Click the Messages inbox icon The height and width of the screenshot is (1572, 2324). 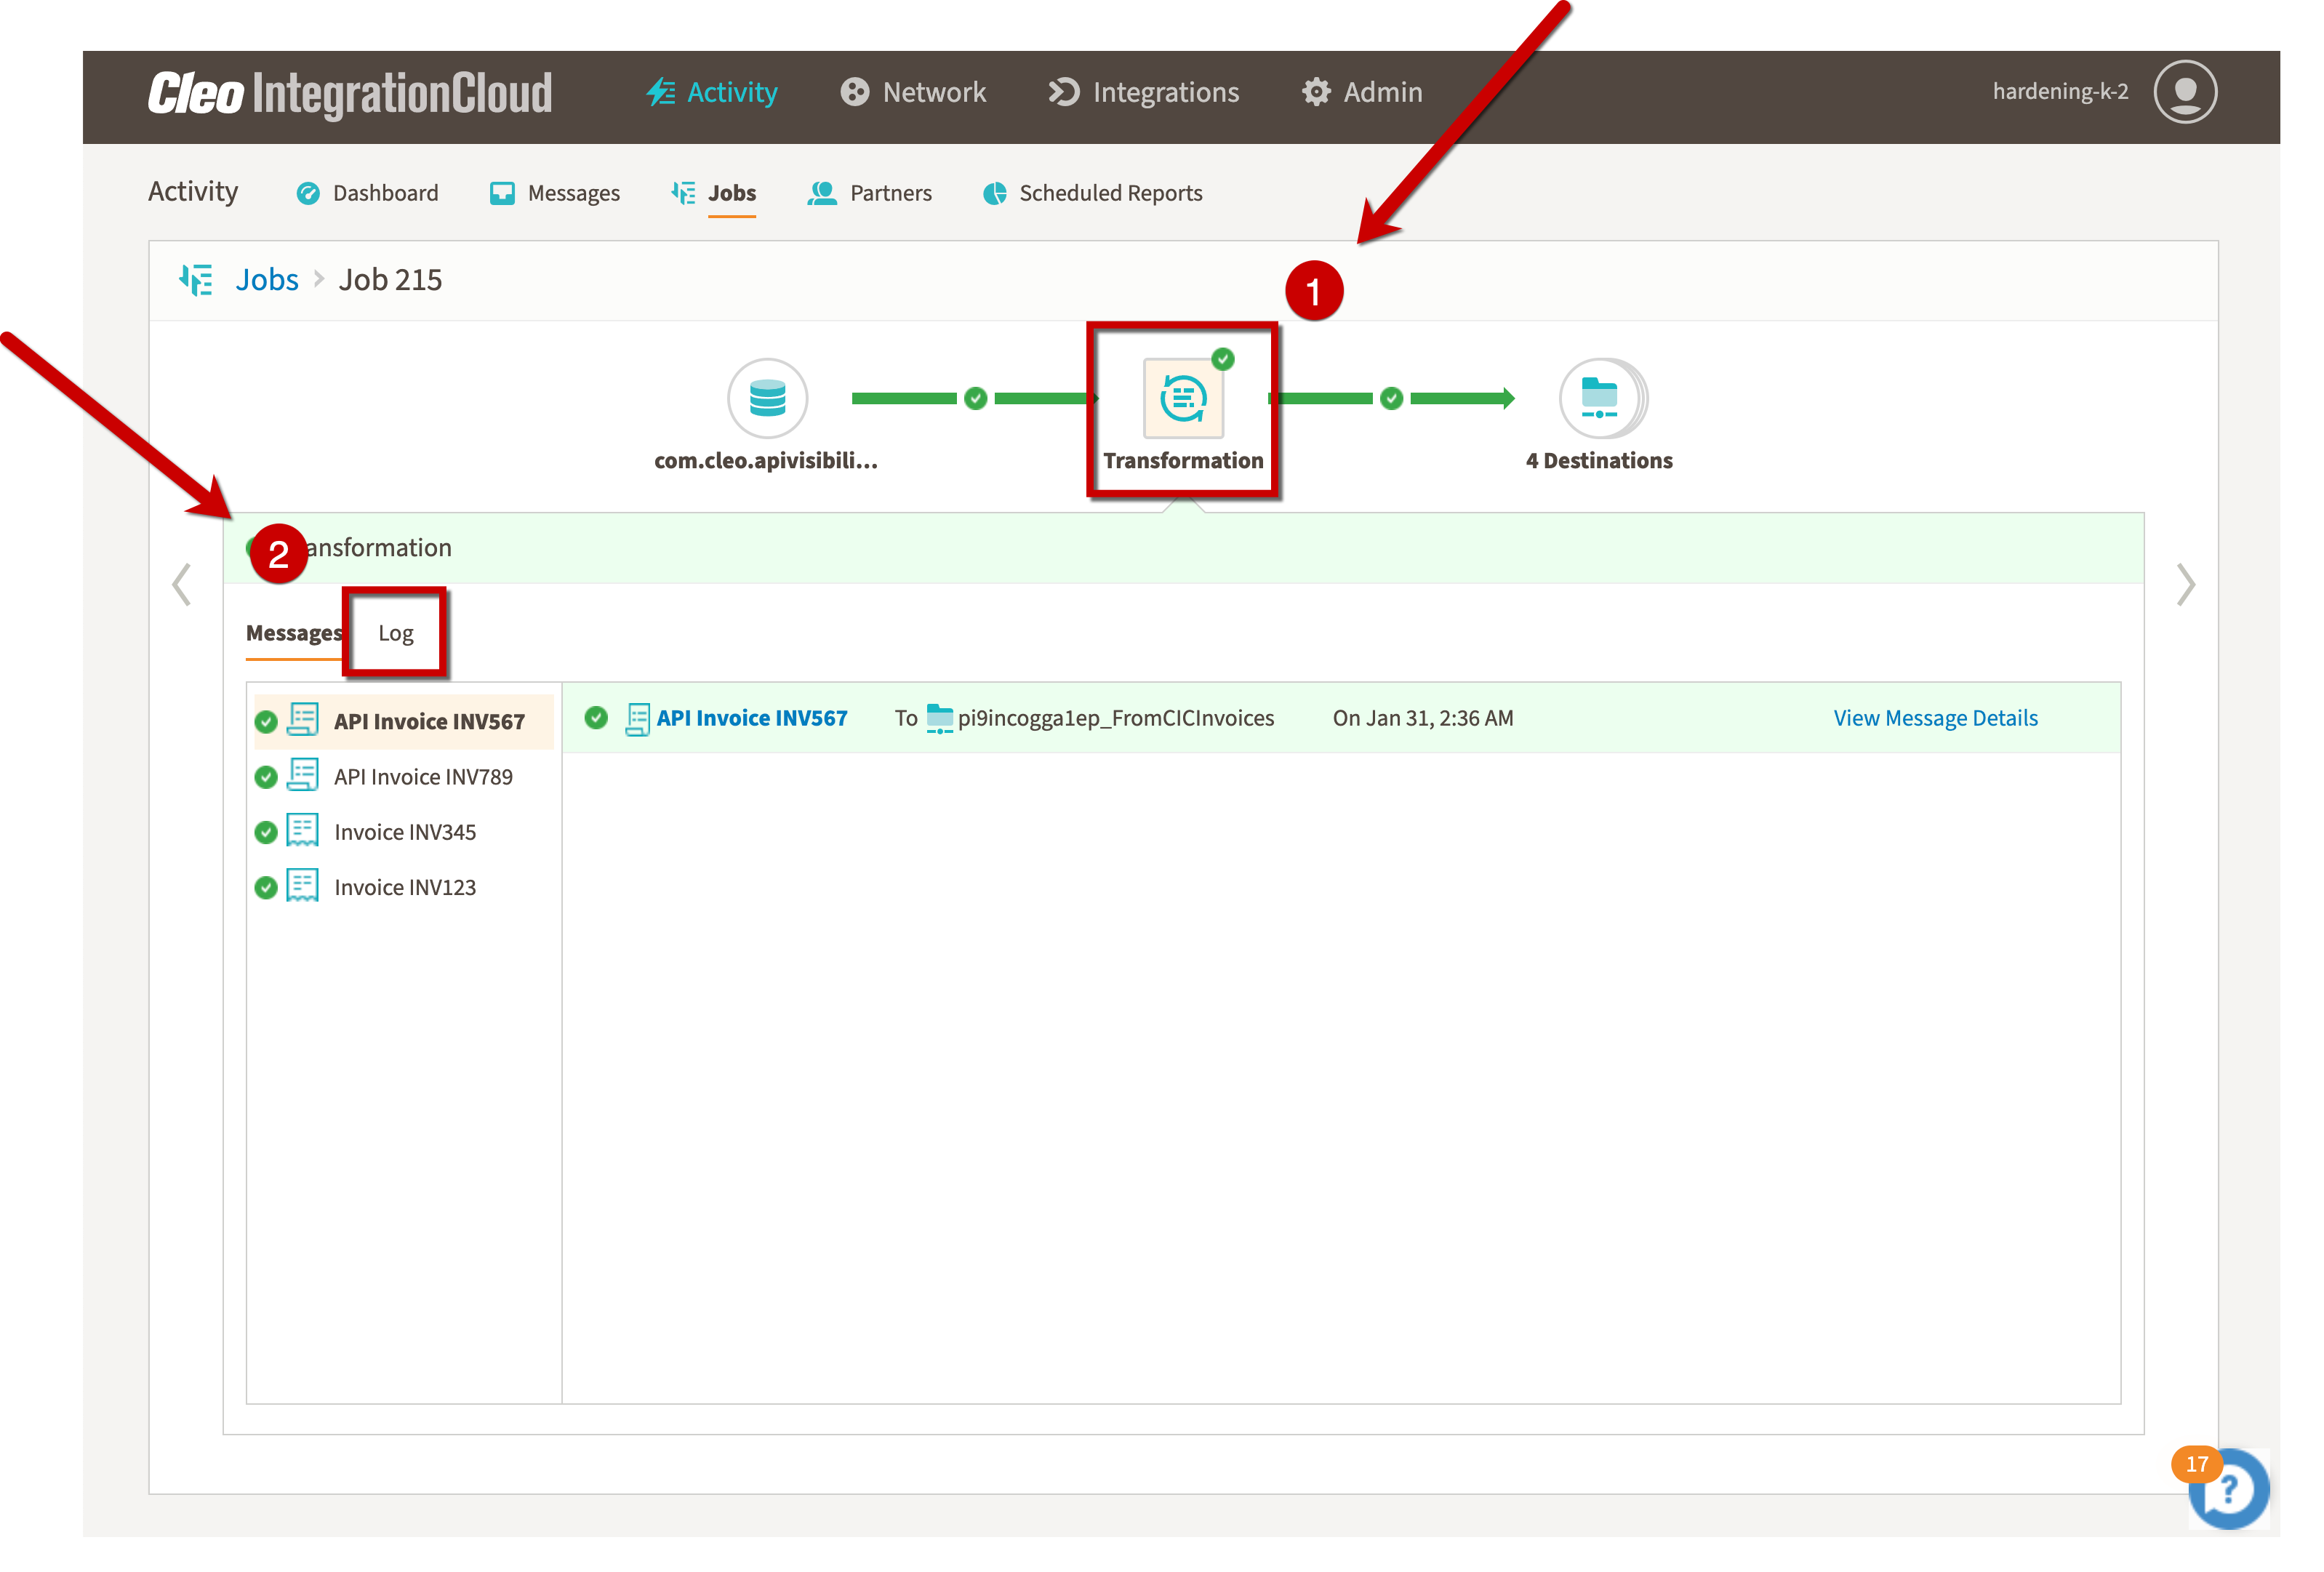(502, 194)
